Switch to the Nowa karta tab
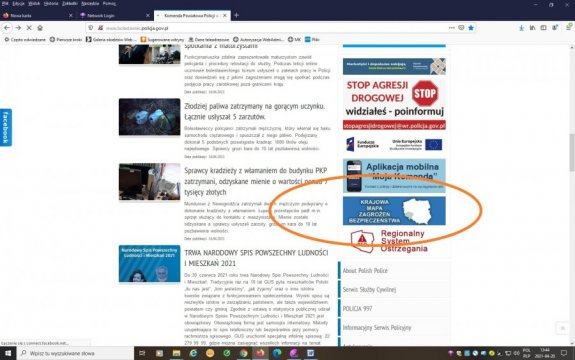 37,16
